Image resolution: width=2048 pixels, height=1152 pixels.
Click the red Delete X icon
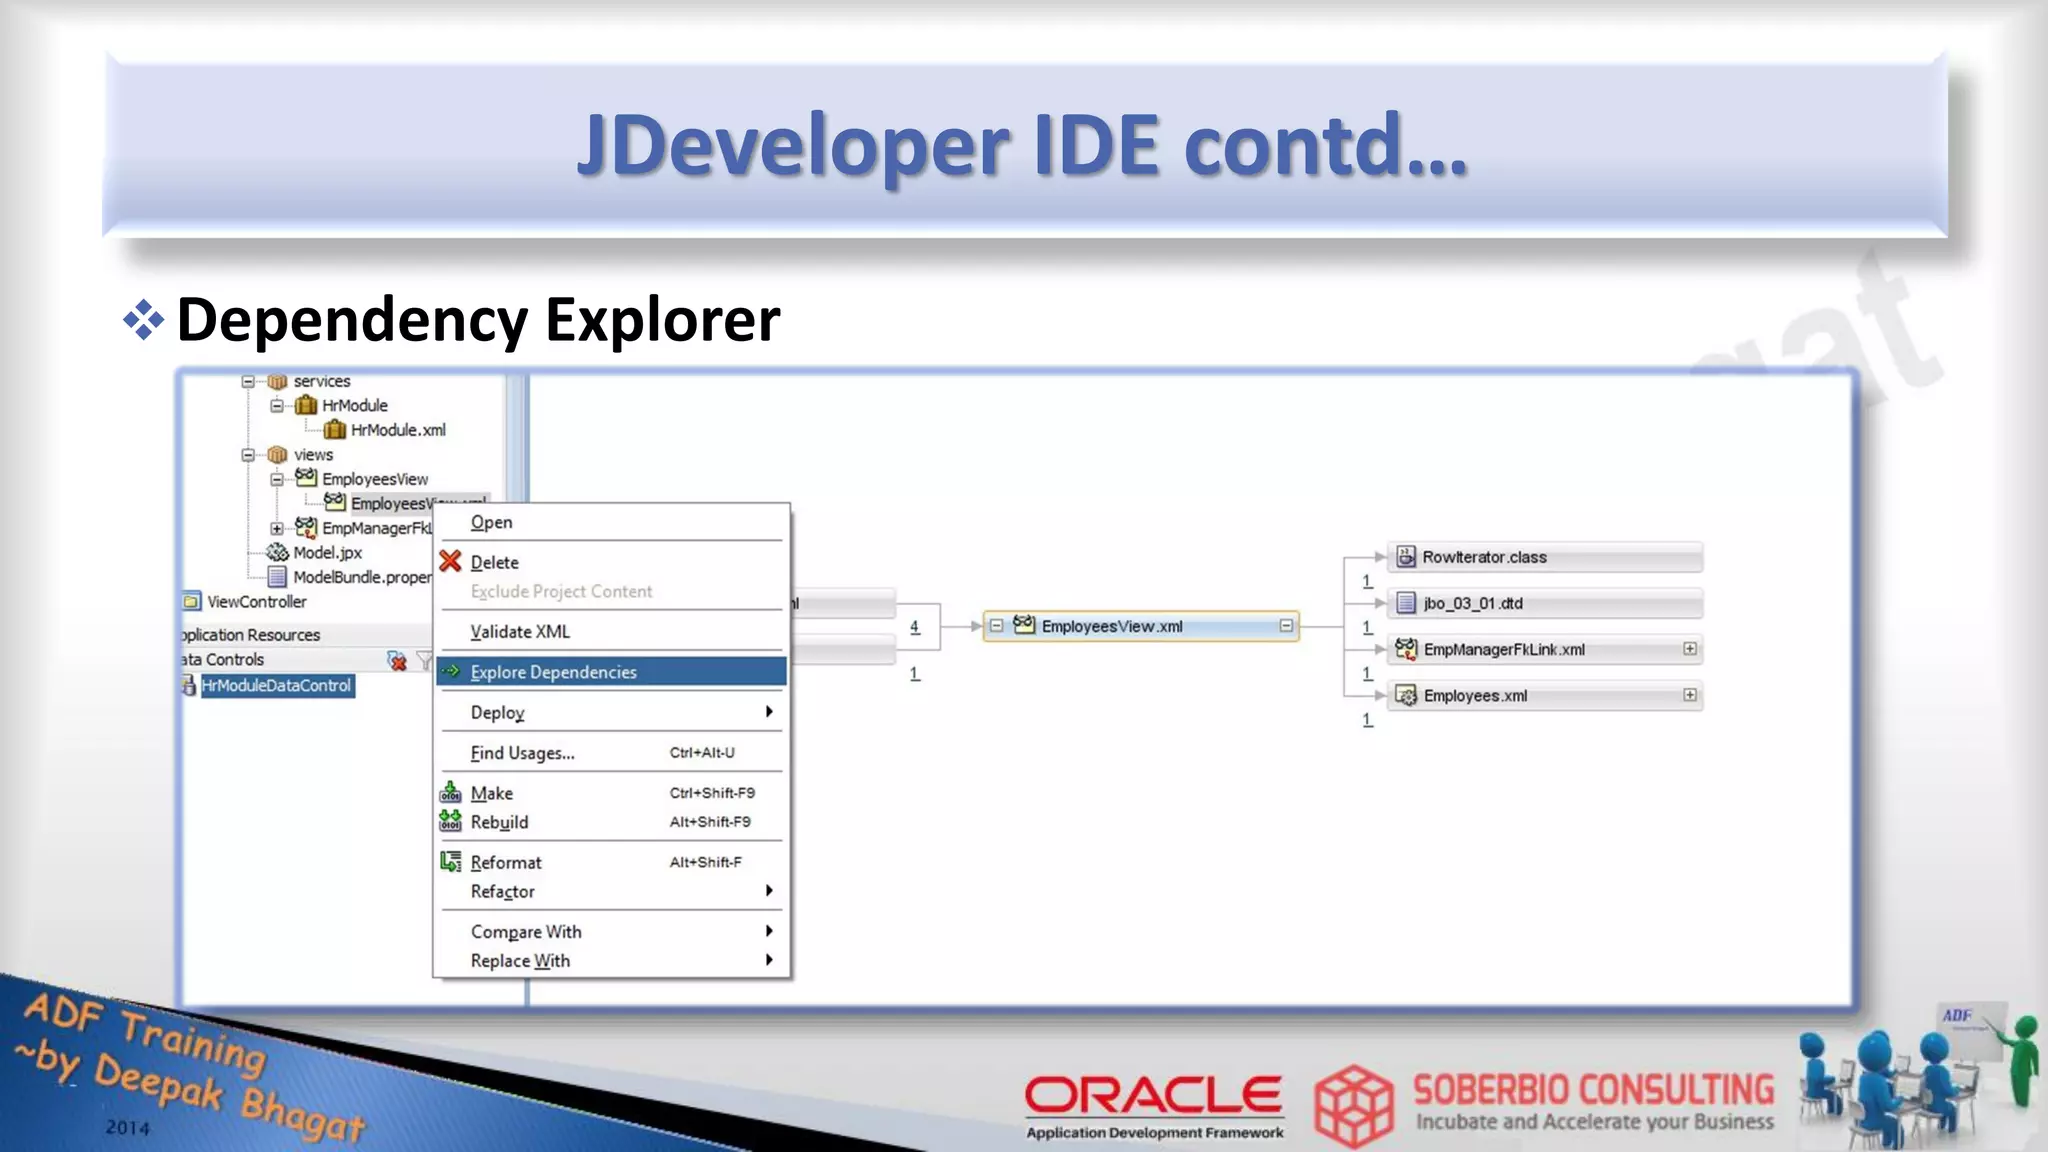click(450, 562)
